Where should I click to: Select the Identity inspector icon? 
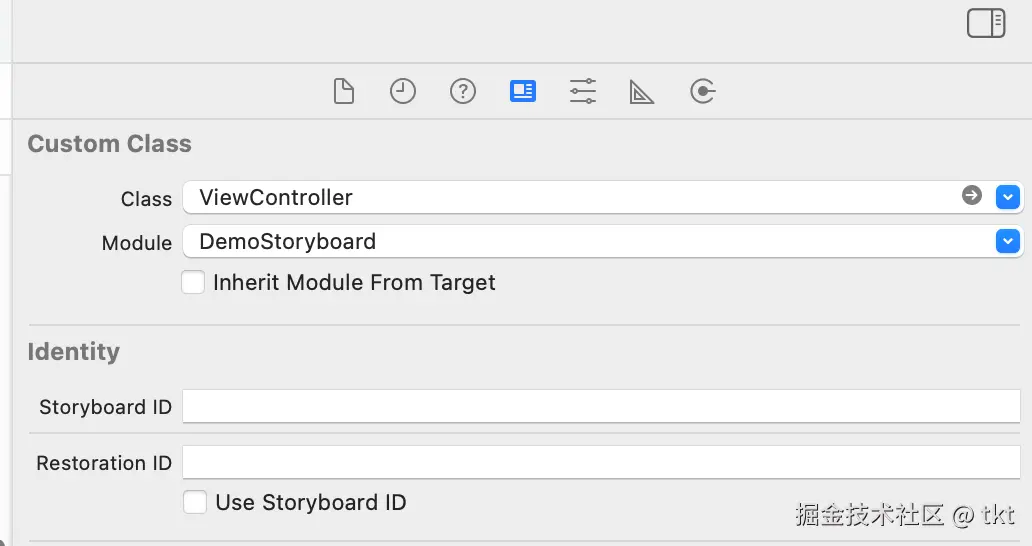[522, 92]
